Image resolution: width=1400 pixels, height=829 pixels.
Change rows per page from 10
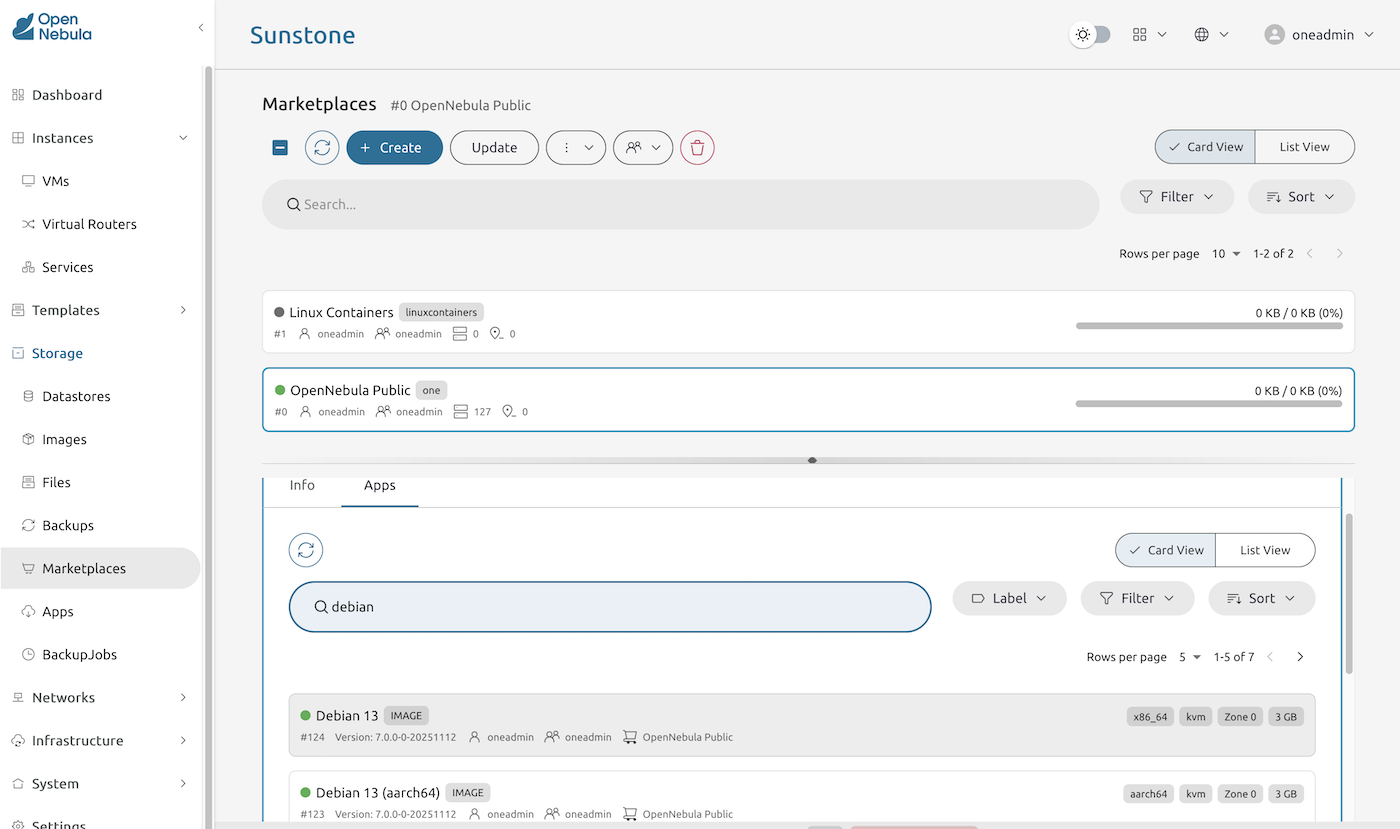1225,253
